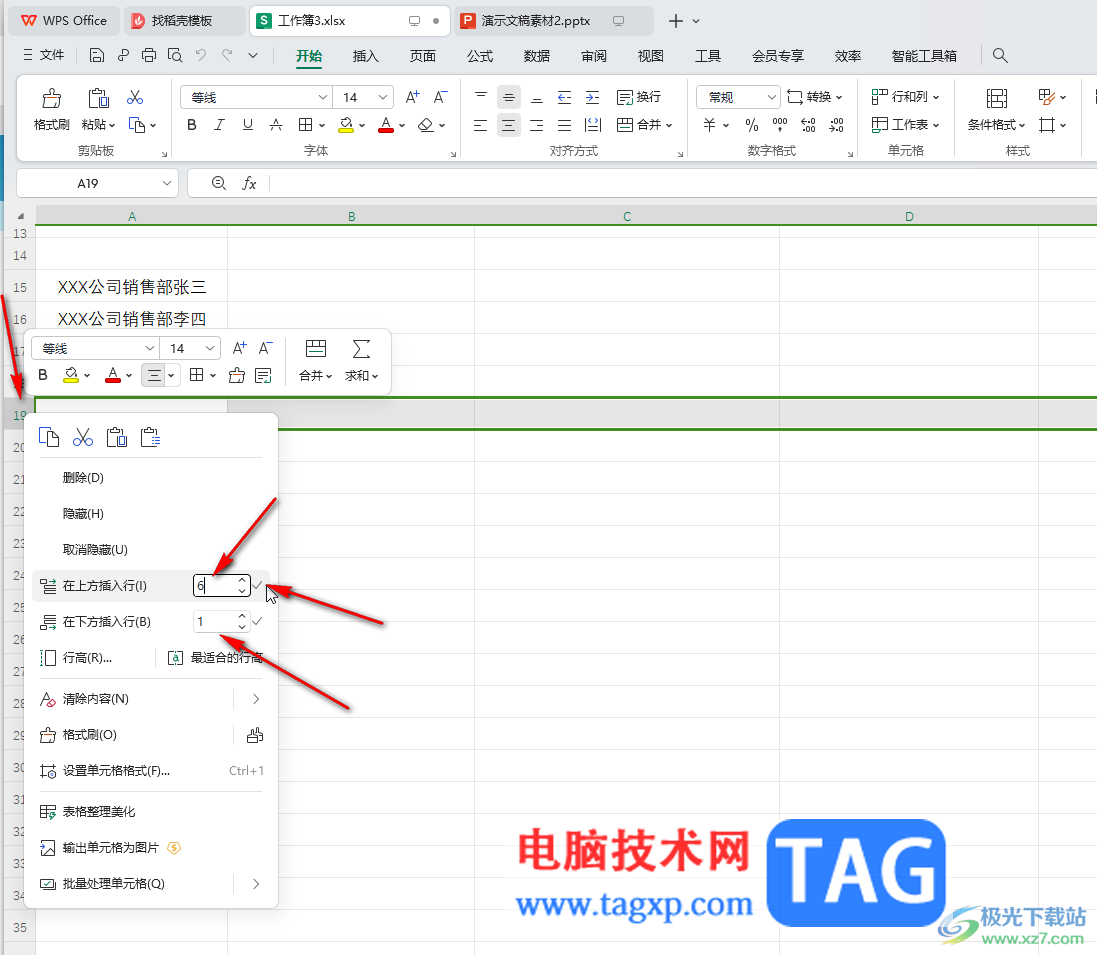Open the number format 常规 dropdown
1097x955 pixels.
click(x=771, y=97)
